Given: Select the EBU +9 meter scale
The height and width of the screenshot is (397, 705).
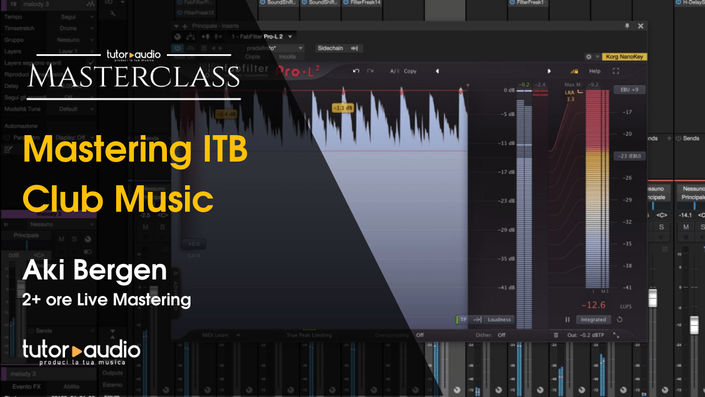Looking at the screenshot, I should pyautogui.click(x=629, y=89).
